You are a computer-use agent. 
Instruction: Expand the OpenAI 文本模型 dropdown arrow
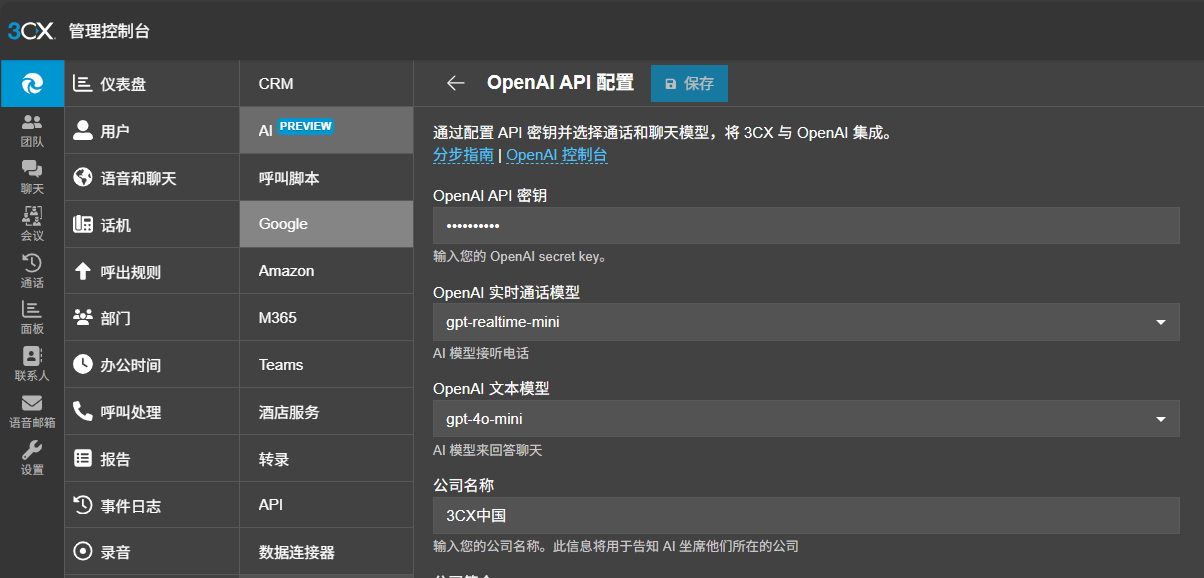(1161, 419)
